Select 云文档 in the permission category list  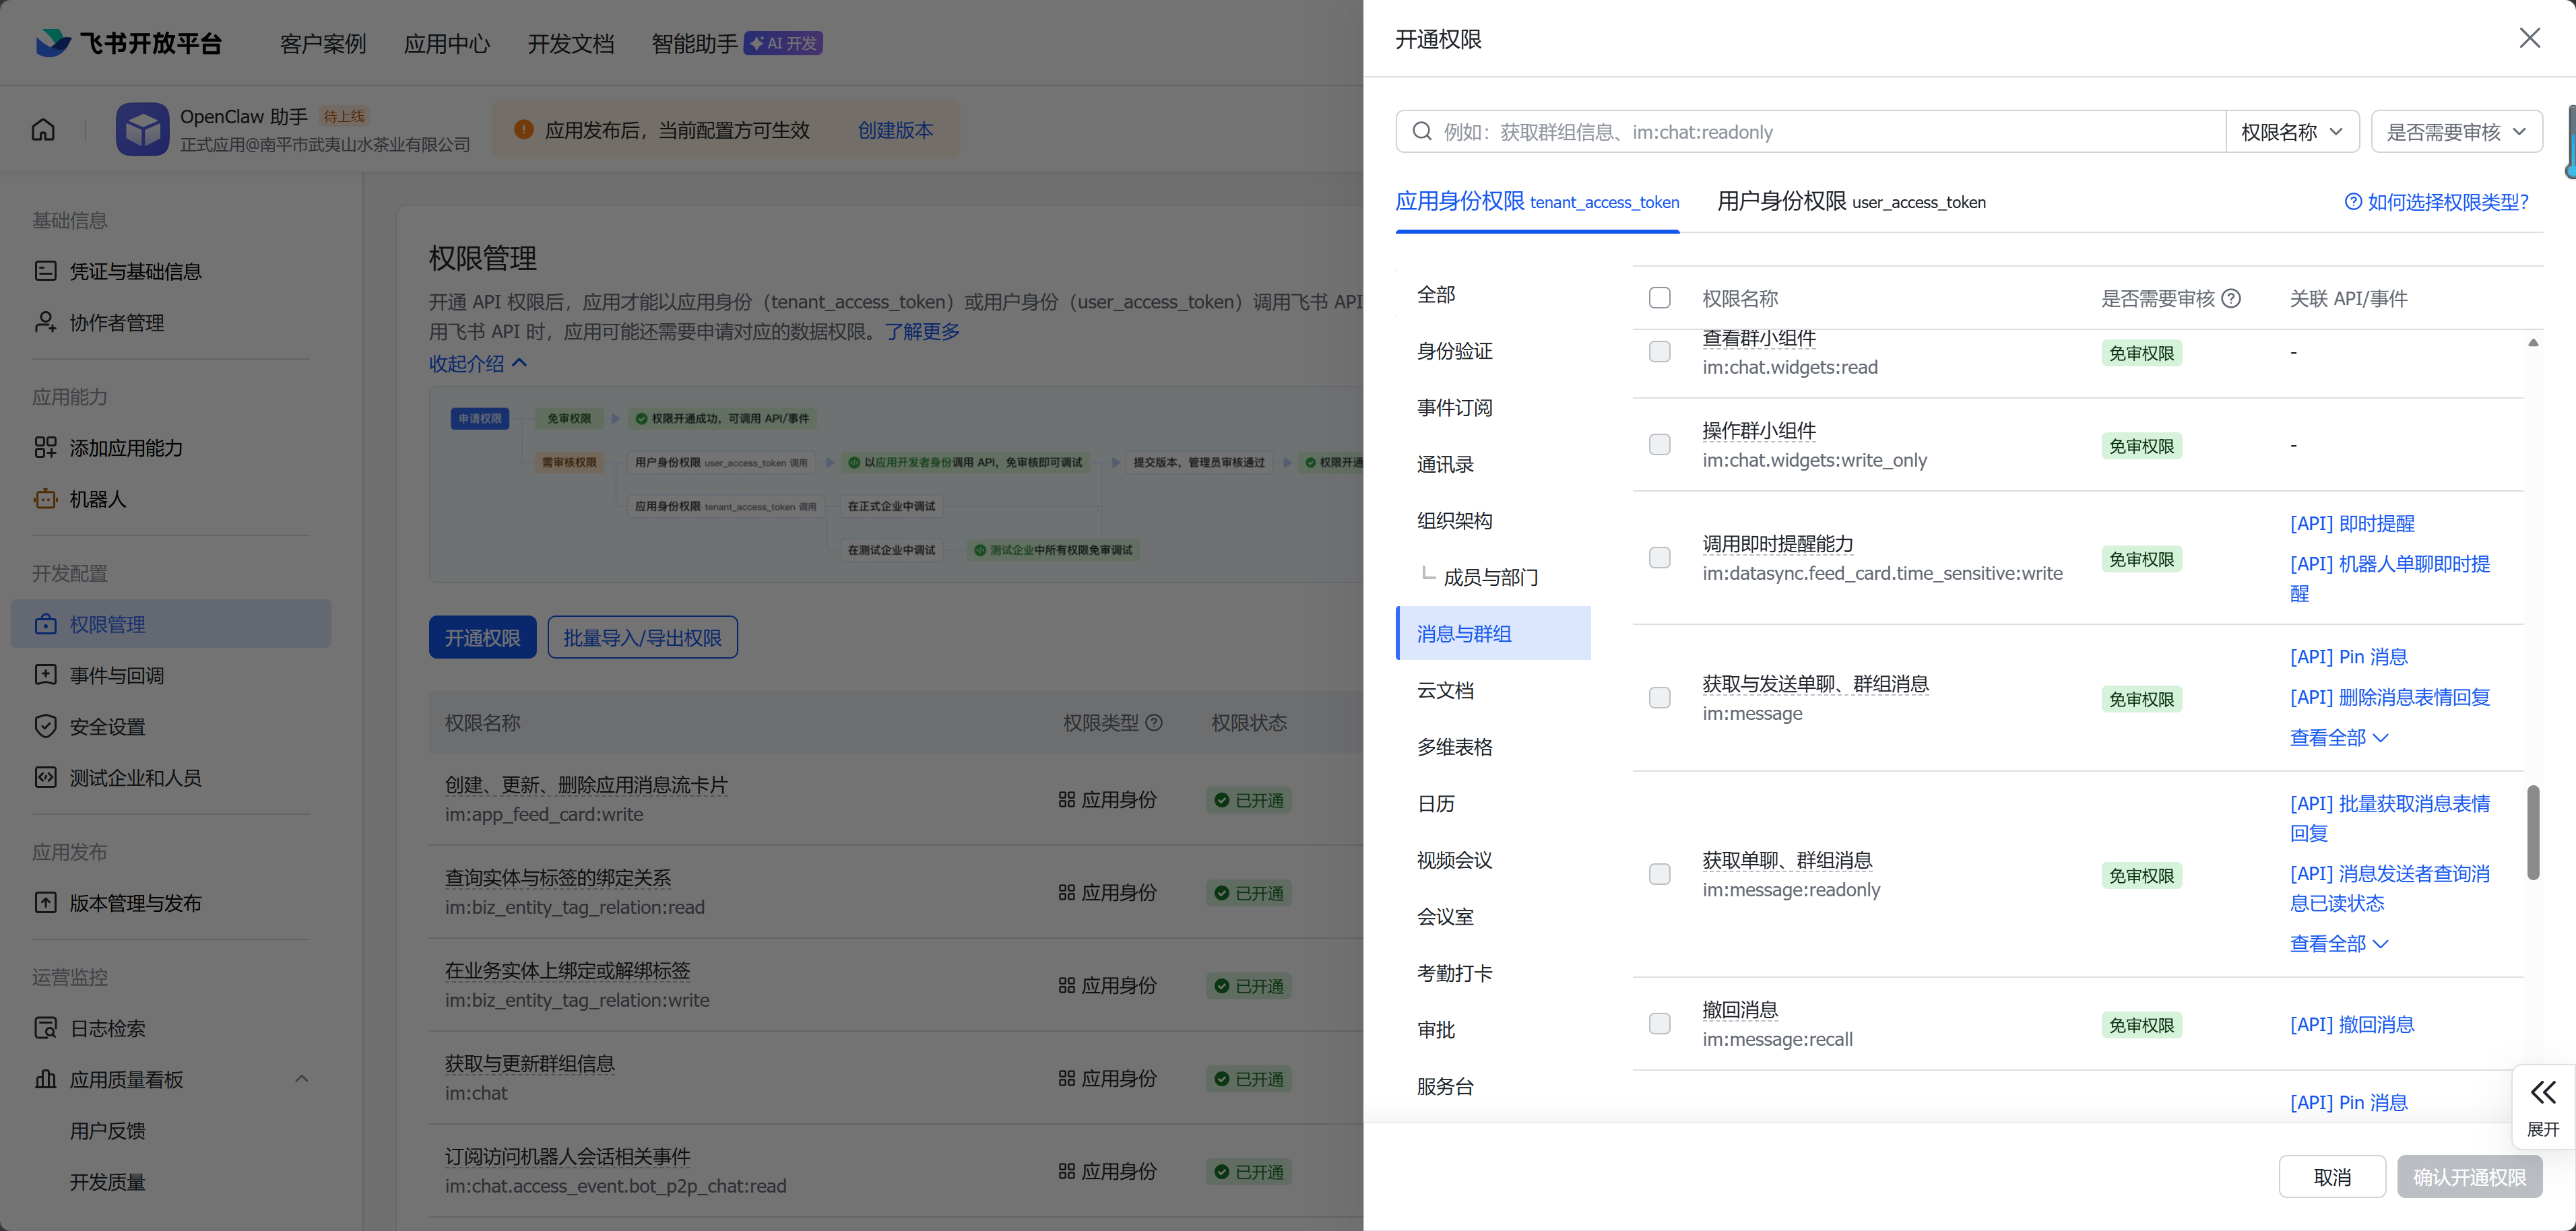pos(1445,690)
